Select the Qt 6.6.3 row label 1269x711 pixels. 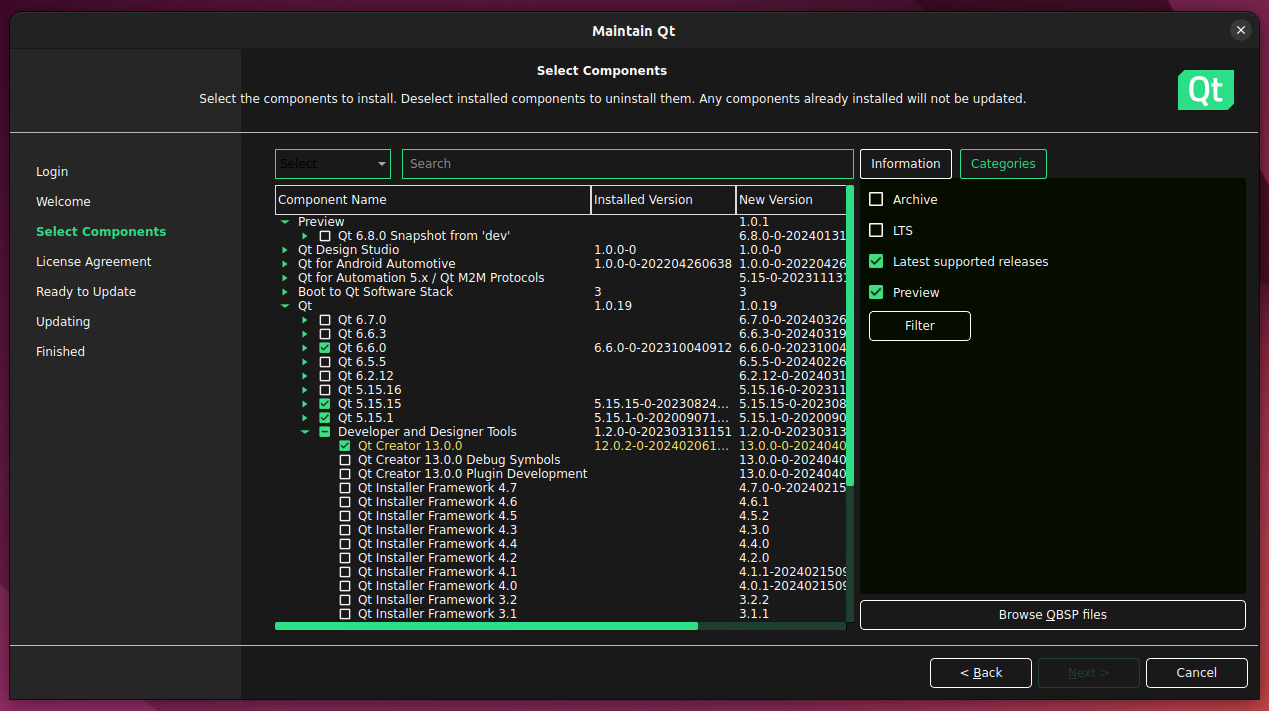(362, 334)
